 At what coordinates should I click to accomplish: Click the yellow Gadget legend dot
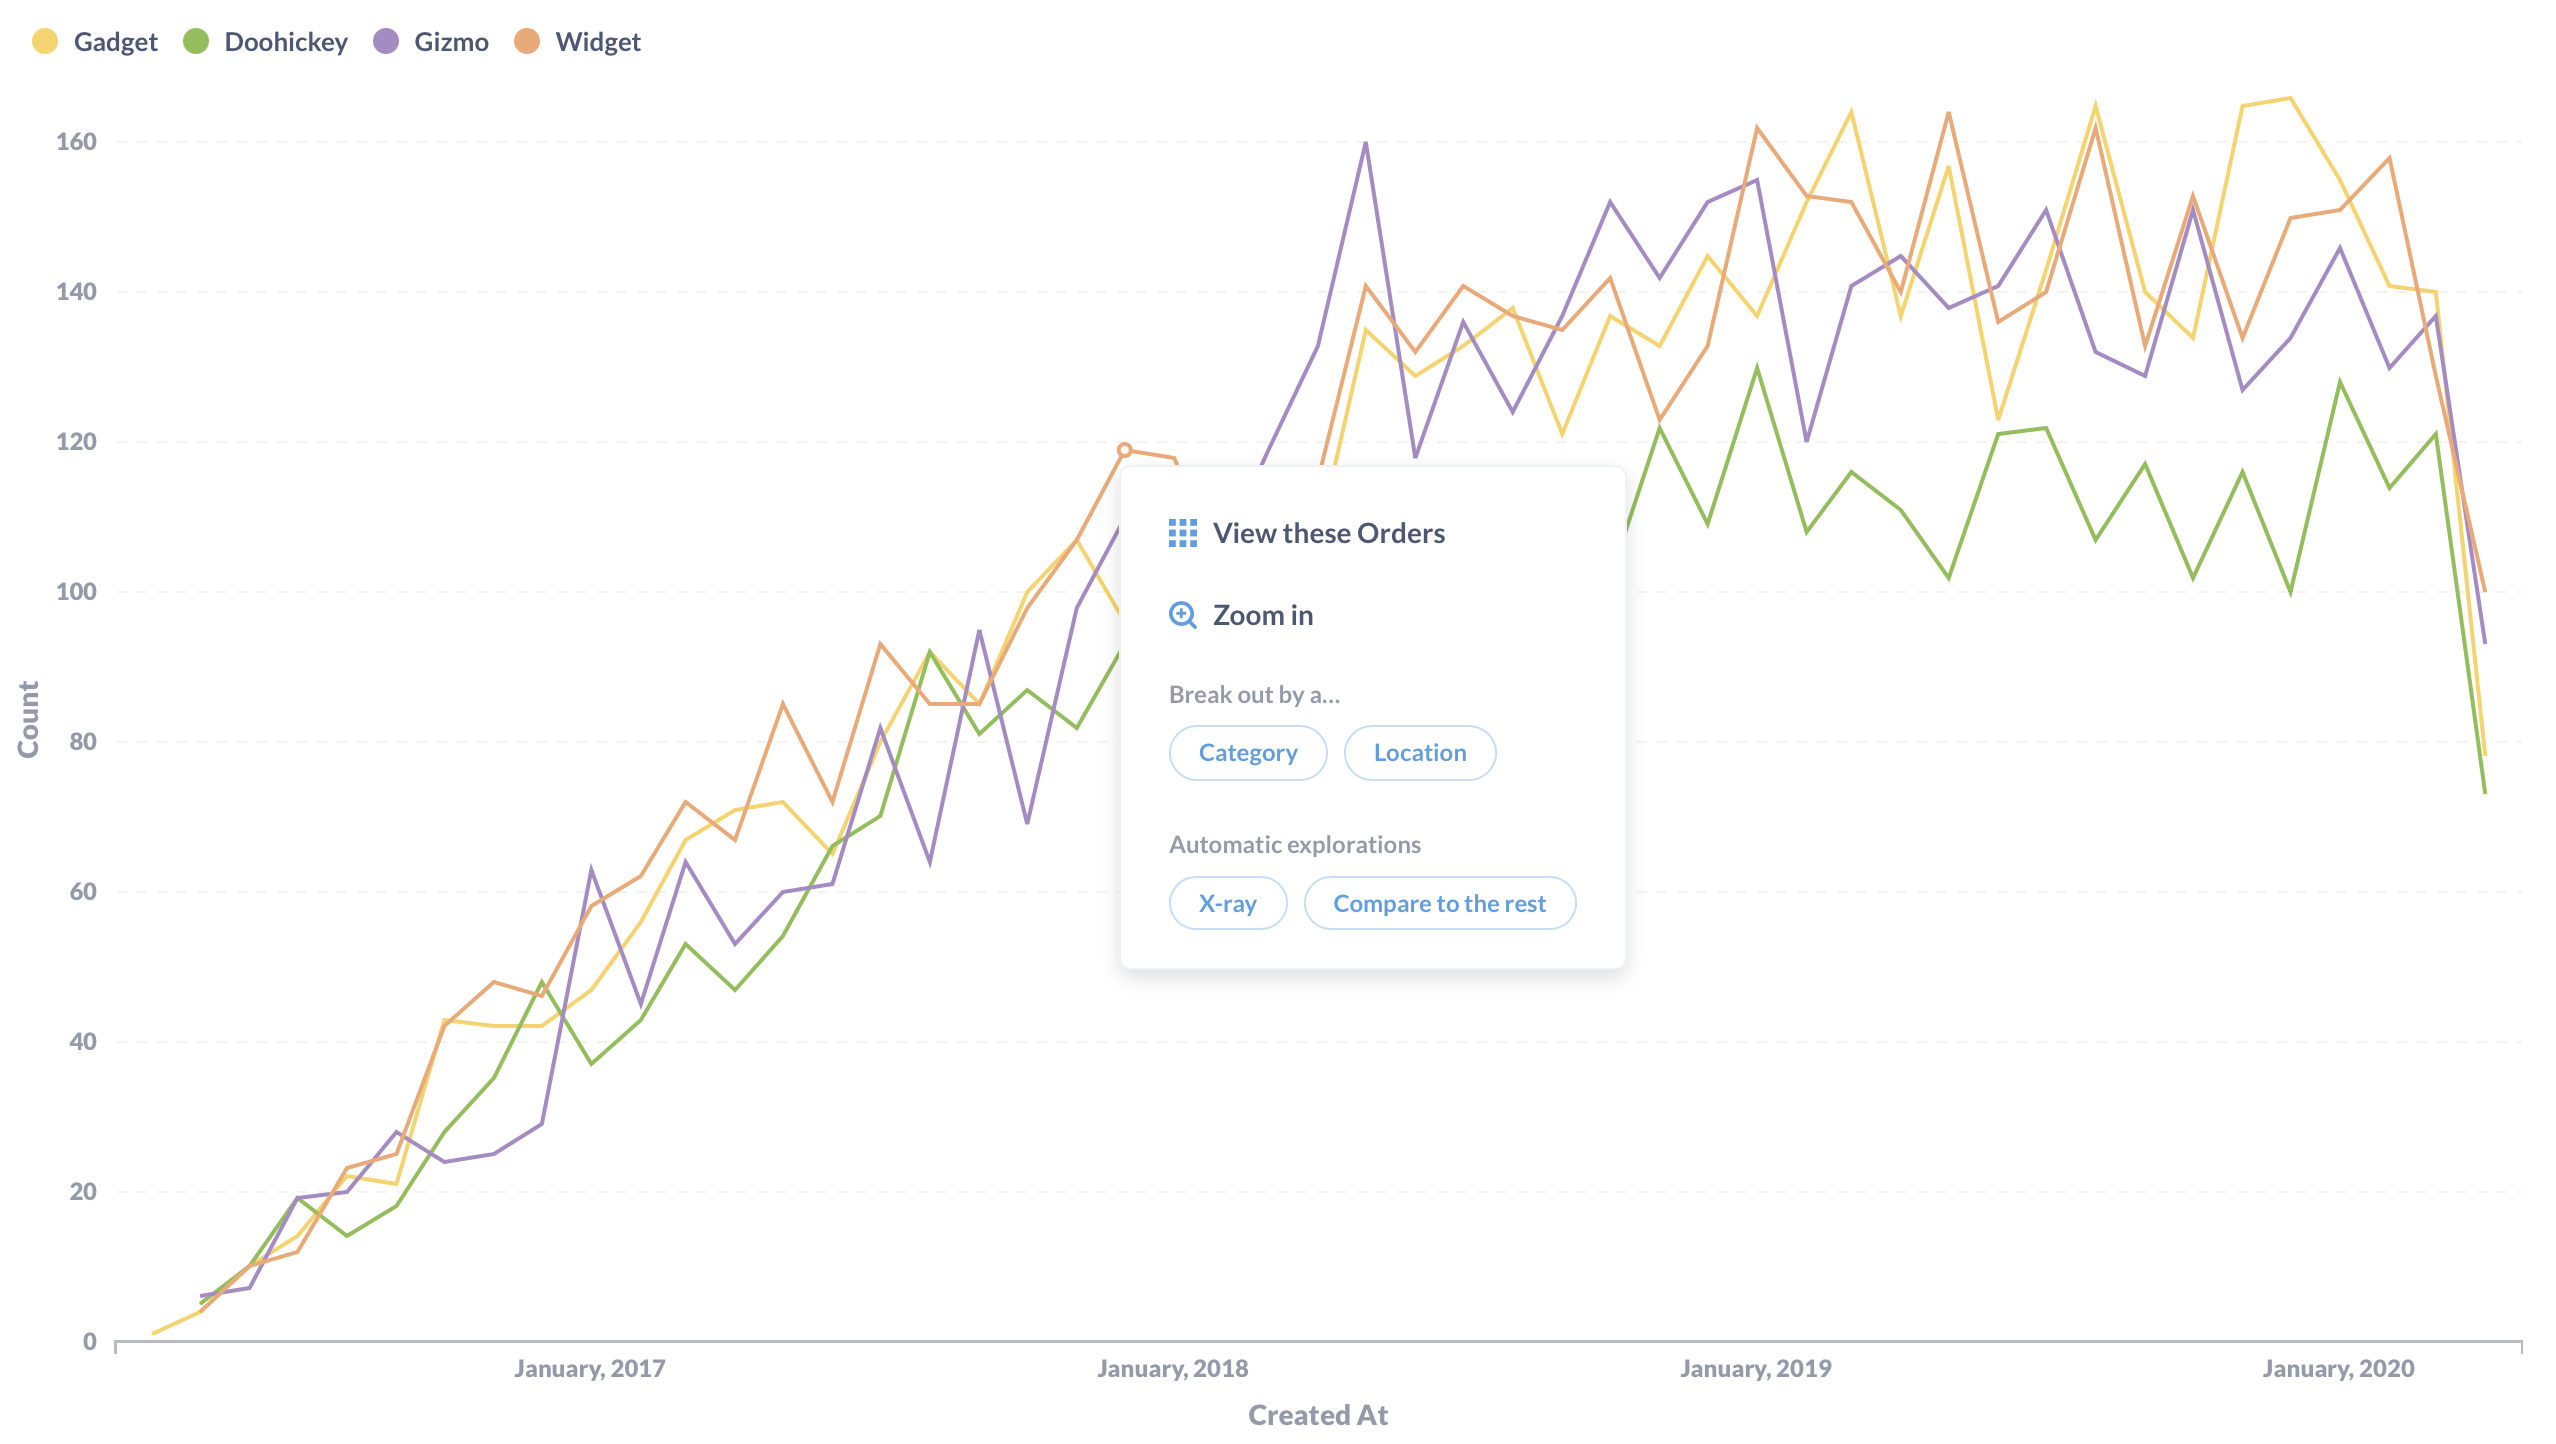point(45,41)
